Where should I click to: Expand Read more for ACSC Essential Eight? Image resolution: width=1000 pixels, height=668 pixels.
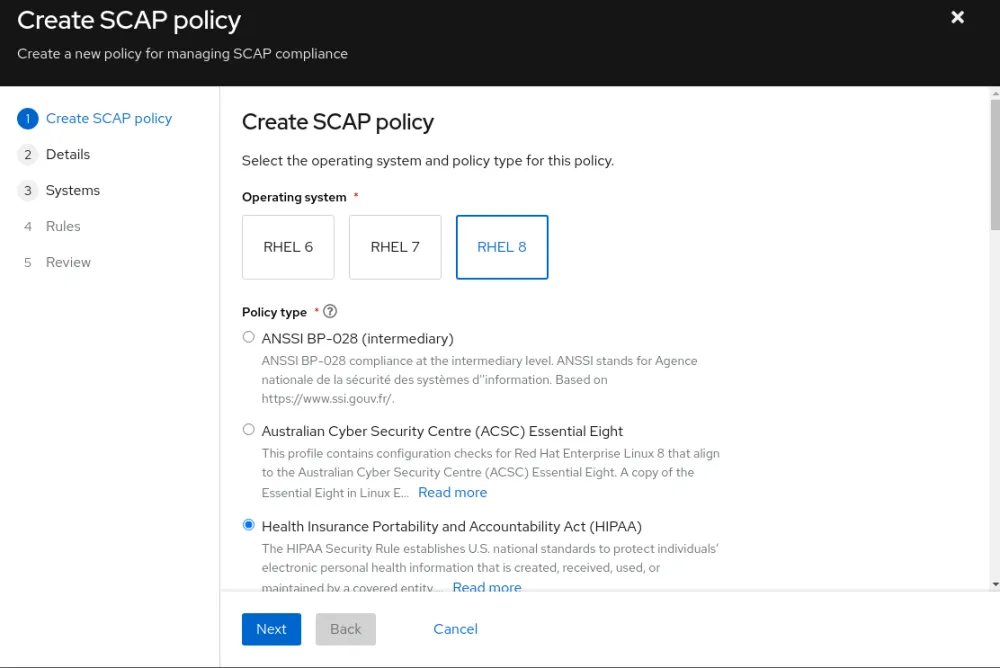452,492
